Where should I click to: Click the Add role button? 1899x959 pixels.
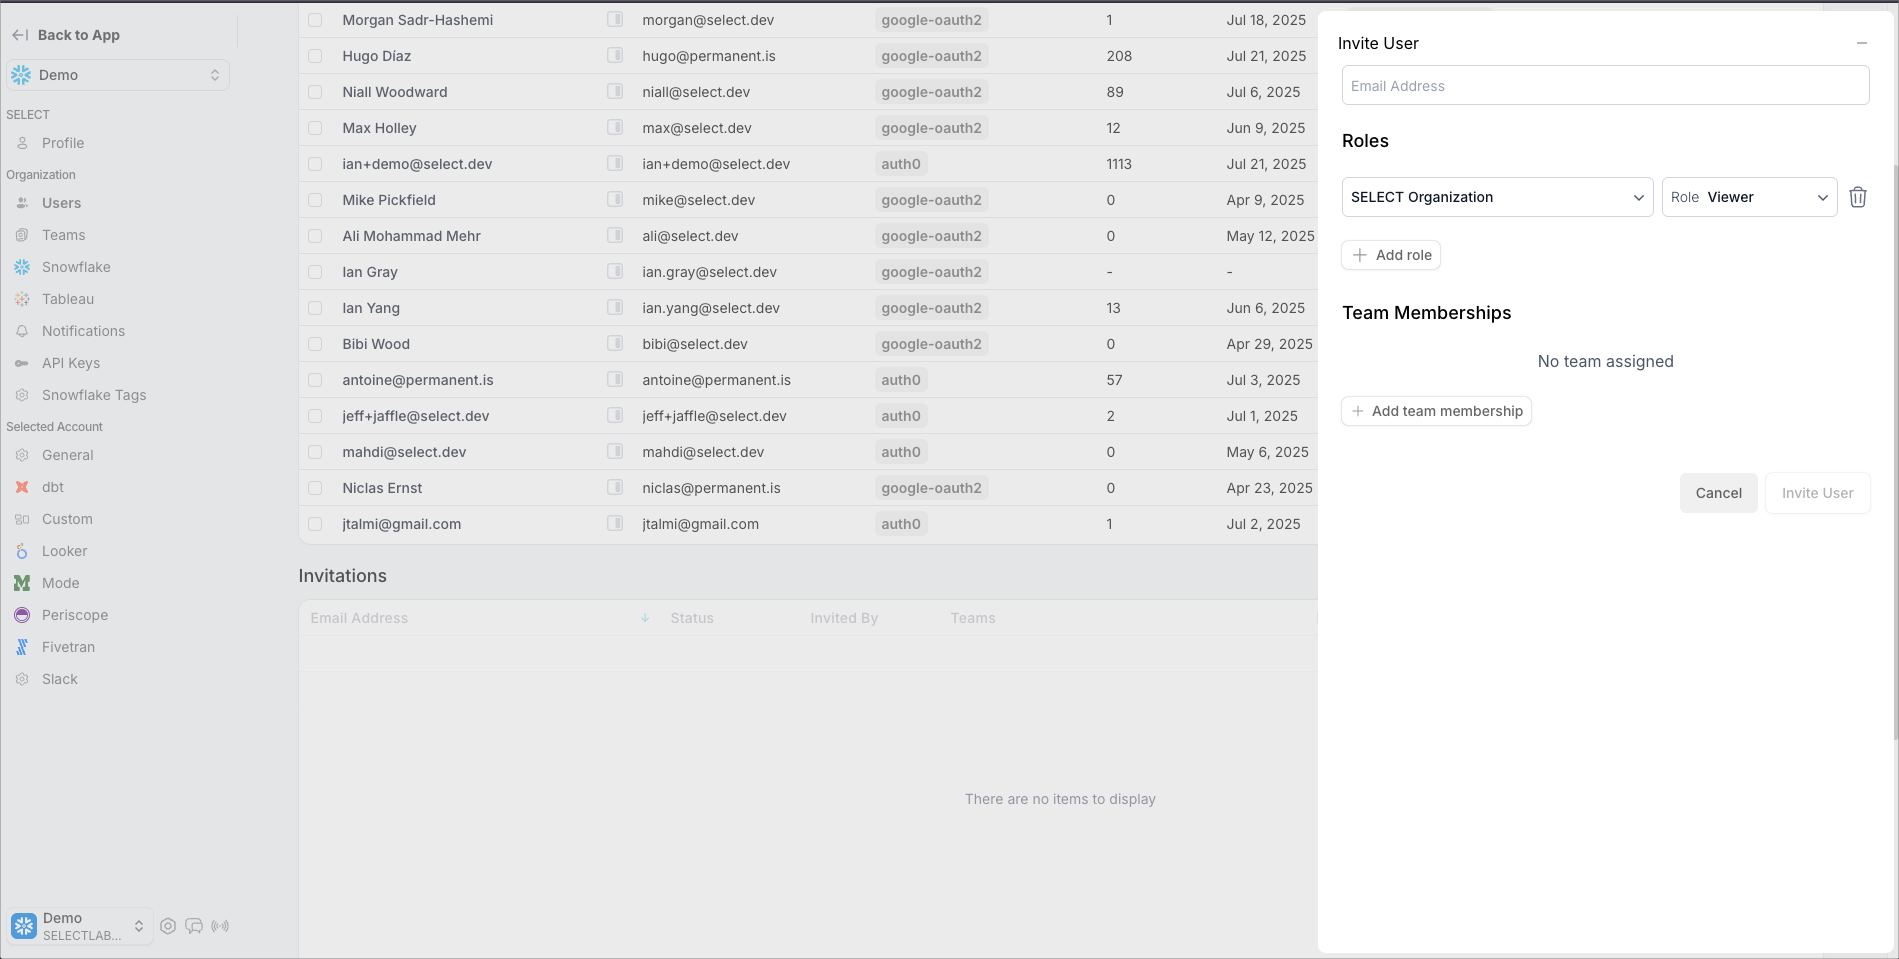pos(1391,255)
